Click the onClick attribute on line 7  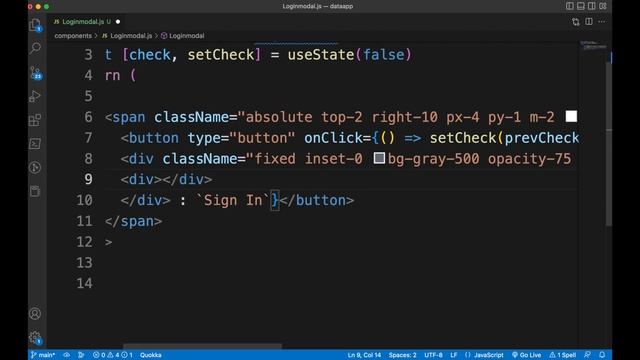coord(333,138)
